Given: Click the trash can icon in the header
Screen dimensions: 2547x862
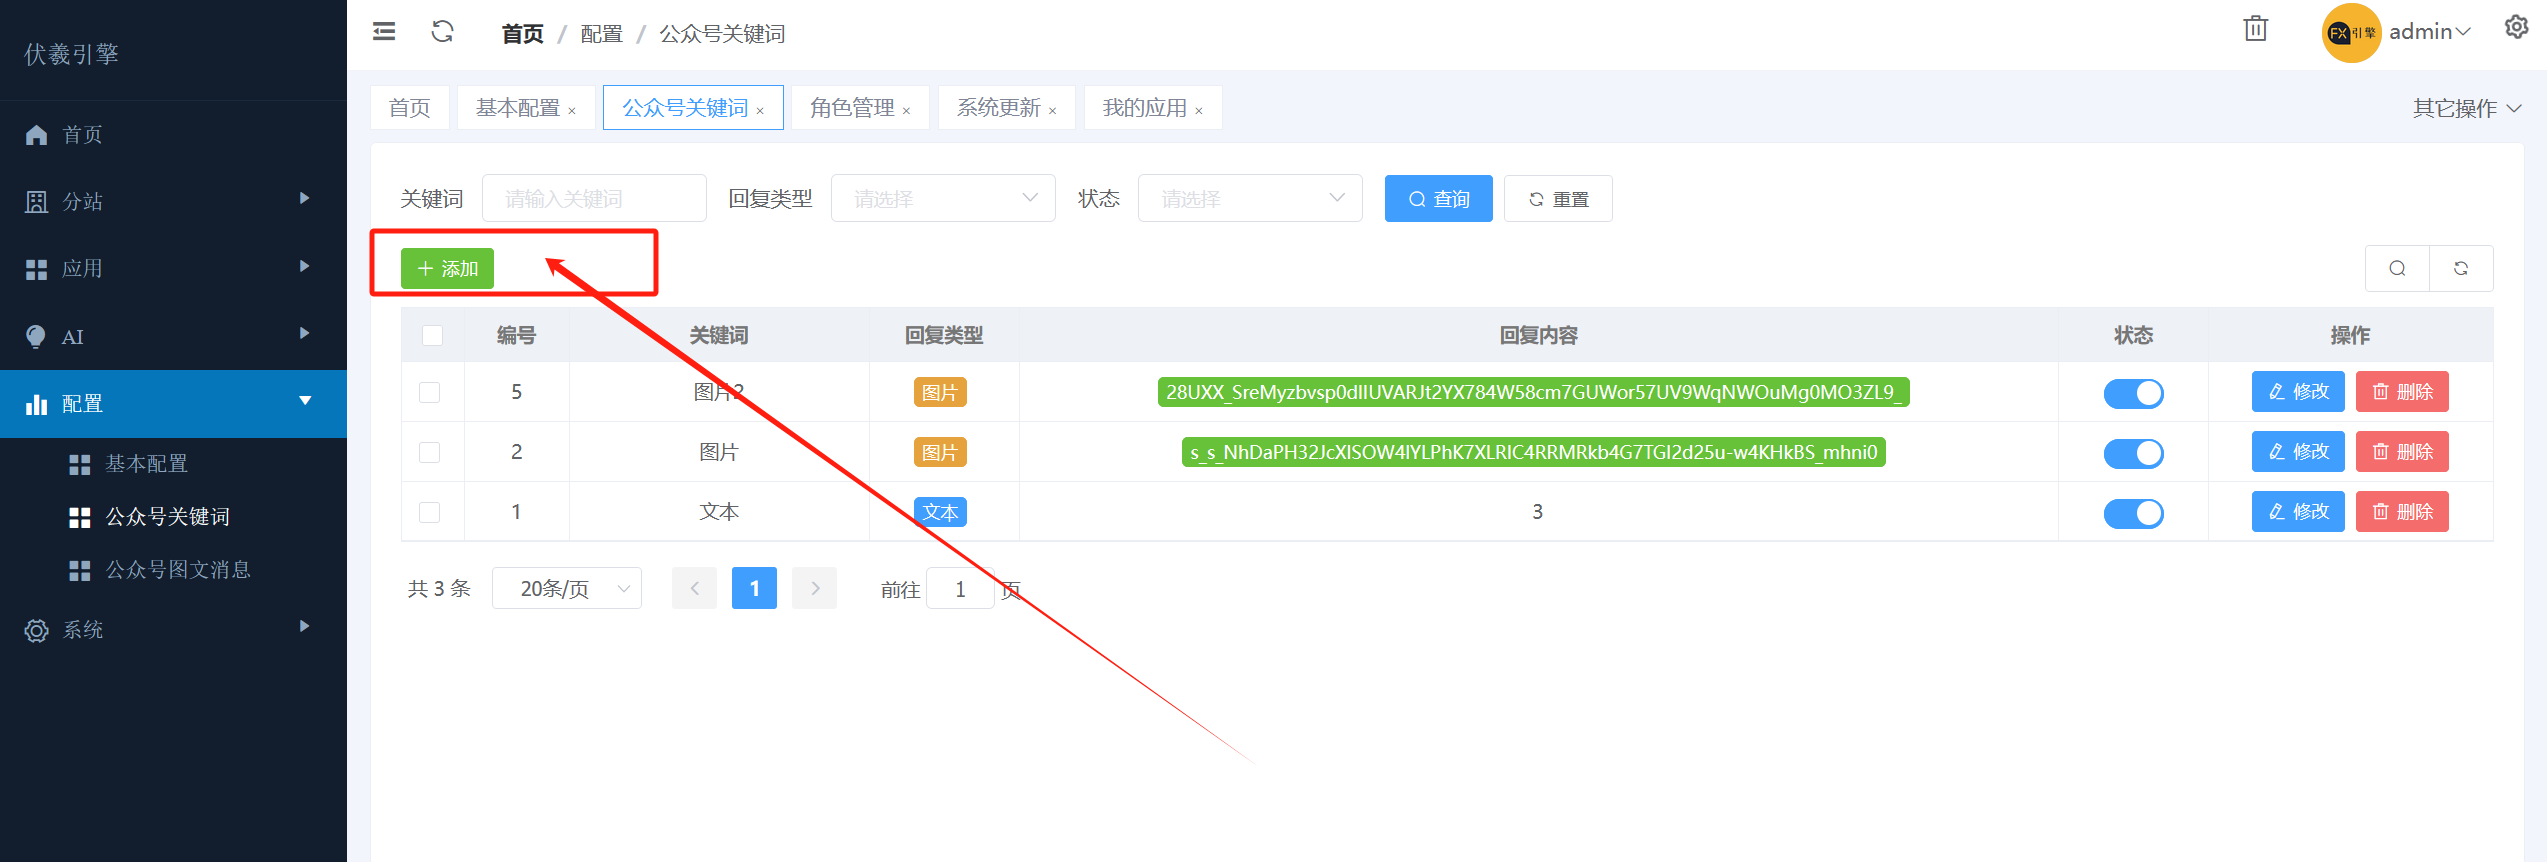Looking at the screenshot, I should coord(2255,29).
